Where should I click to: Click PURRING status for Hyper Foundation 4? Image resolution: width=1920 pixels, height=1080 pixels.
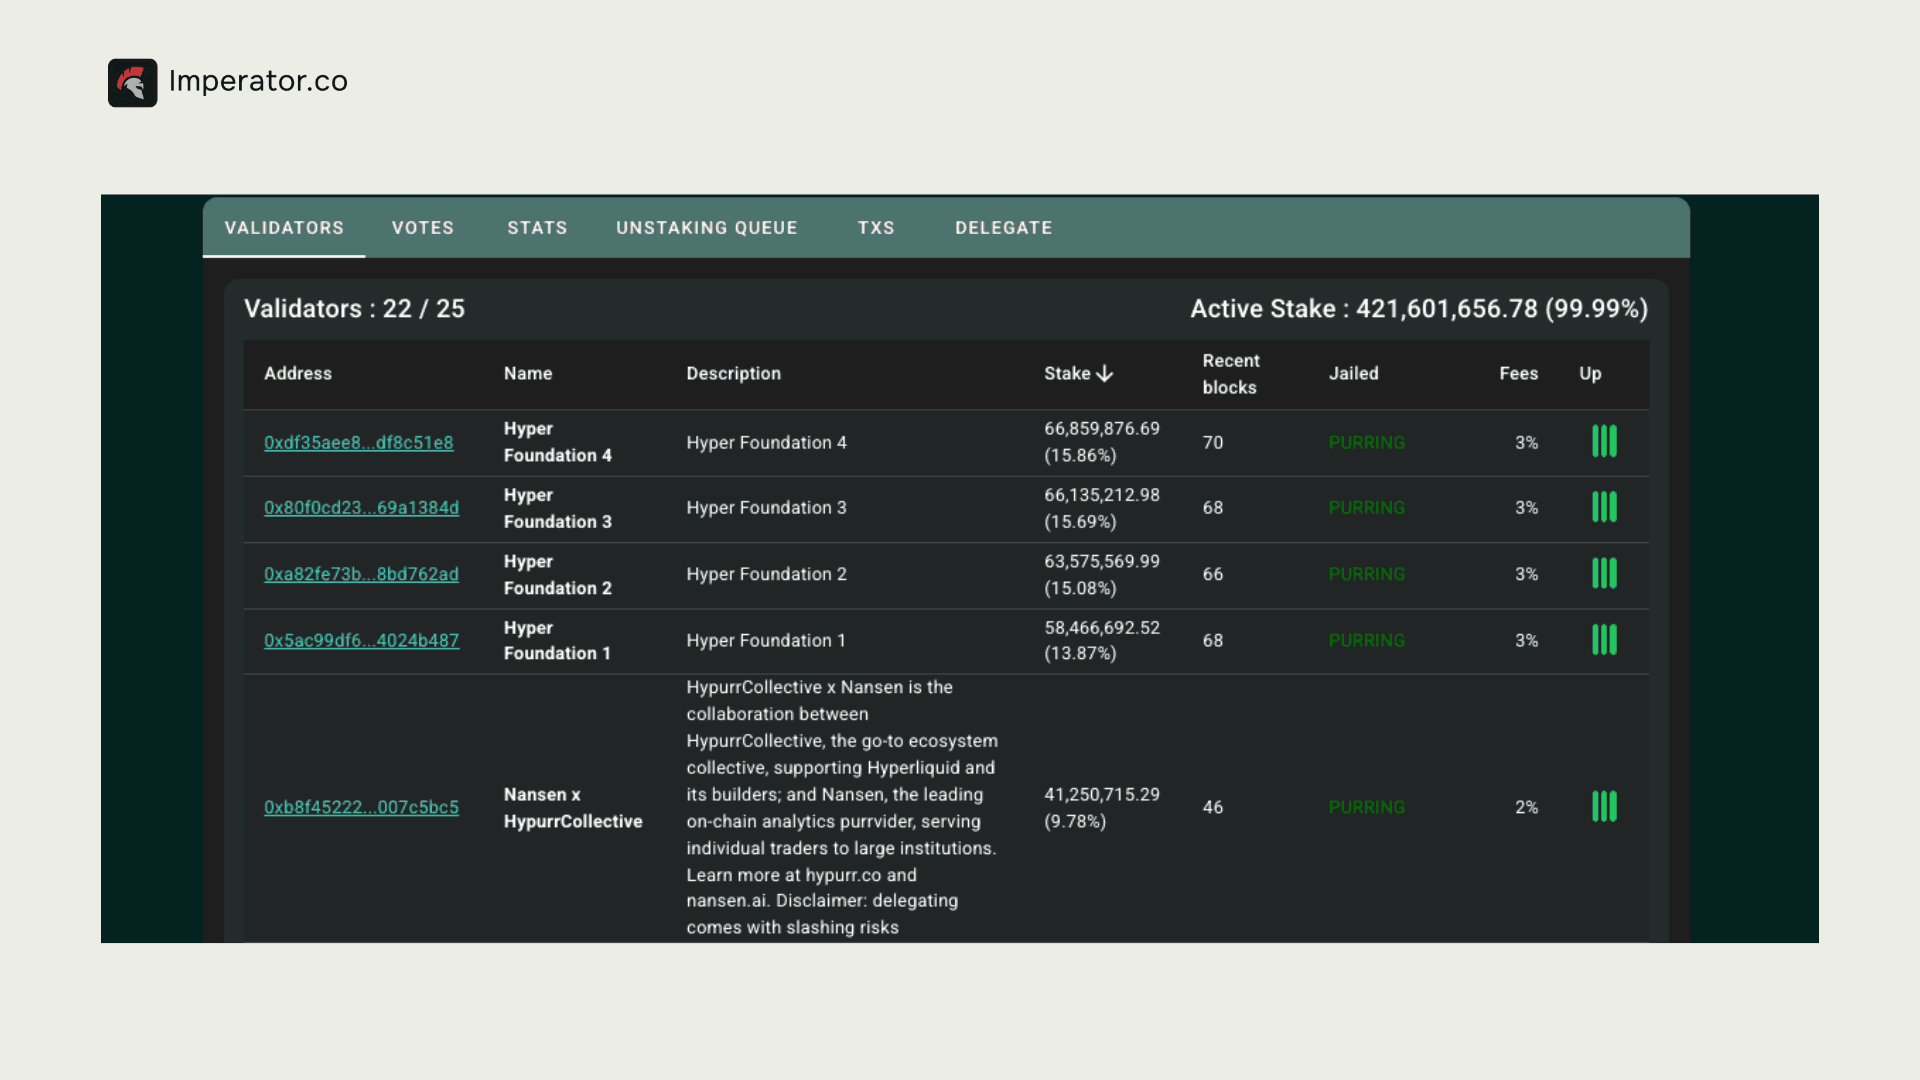pos(1367,442)
